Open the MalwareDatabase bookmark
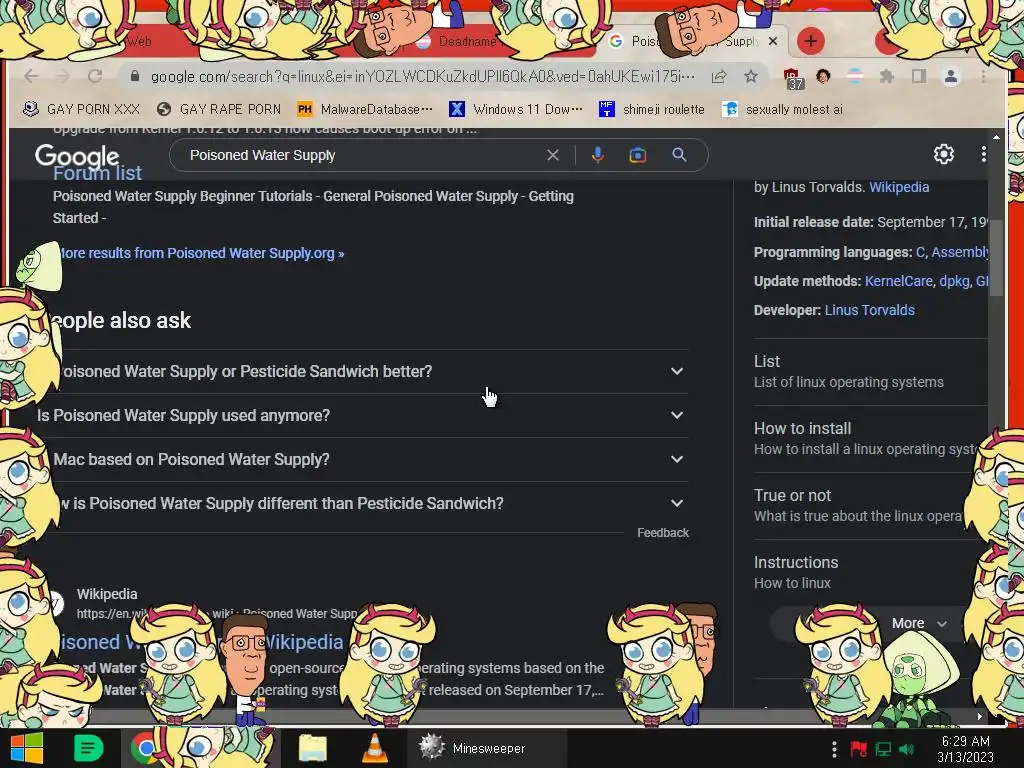The width and height of the screenshot is (1024, 768). point(364,109)
